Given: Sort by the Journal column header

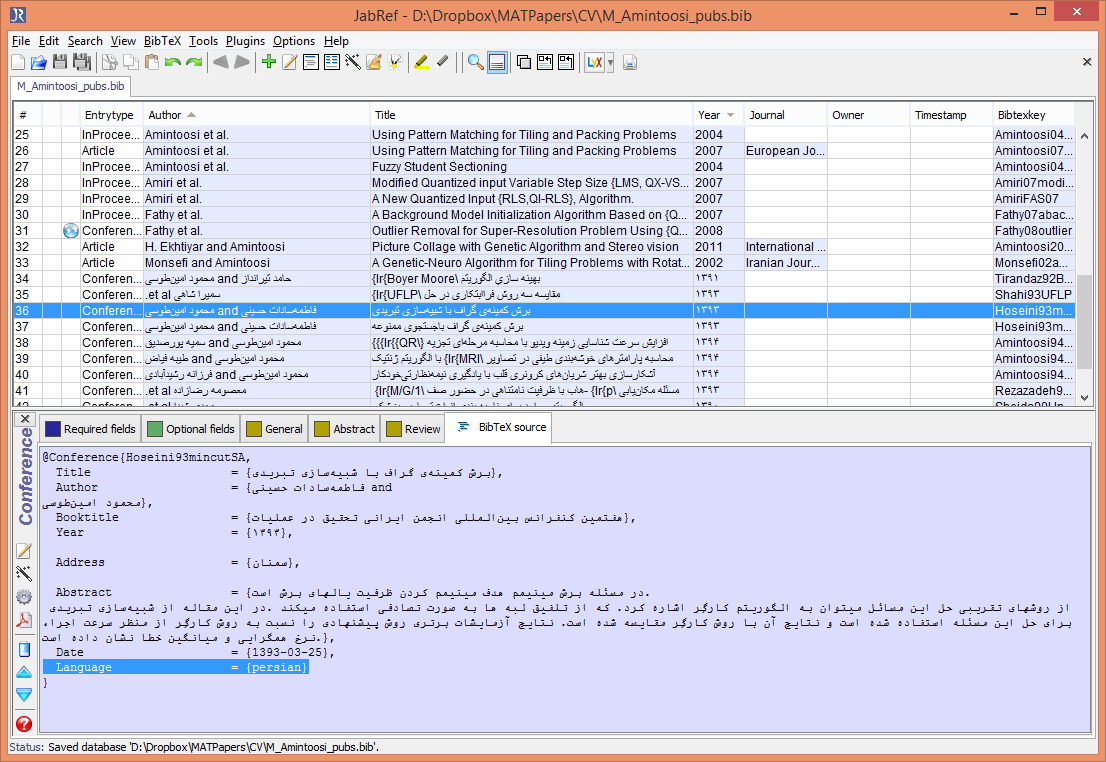Looking at the screenshot, I should (x=784, y=115).
